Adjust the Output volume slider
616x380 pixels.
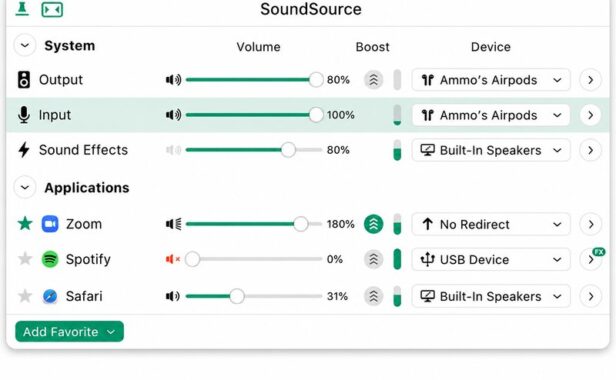tap(254, 80)
